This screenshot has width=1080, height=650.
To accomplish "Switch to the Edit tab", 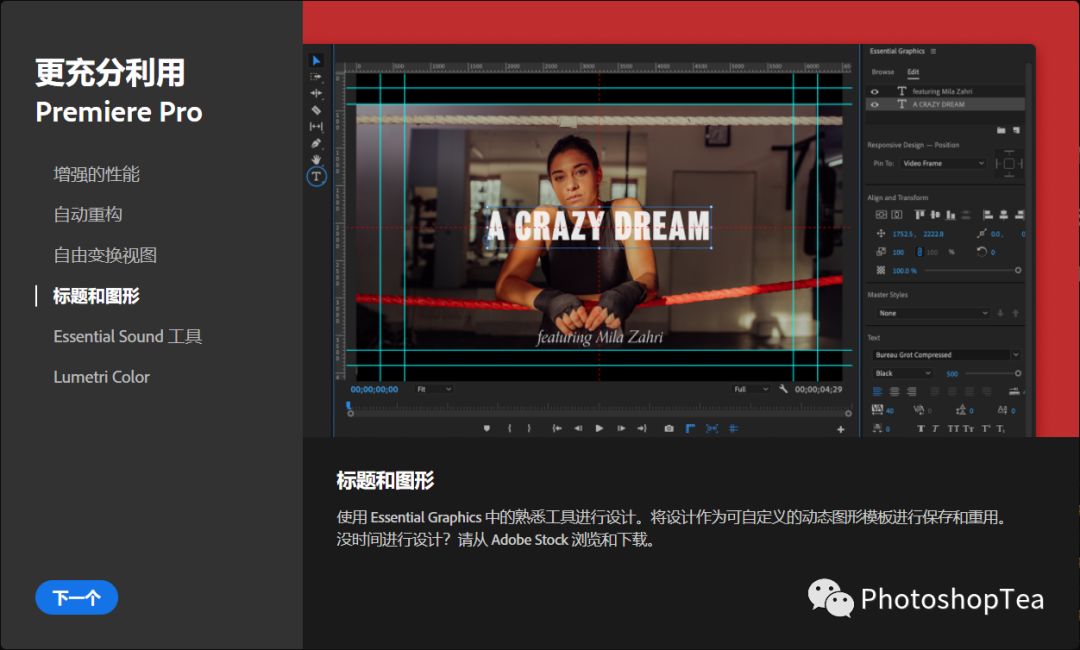I will coord(913,72).
